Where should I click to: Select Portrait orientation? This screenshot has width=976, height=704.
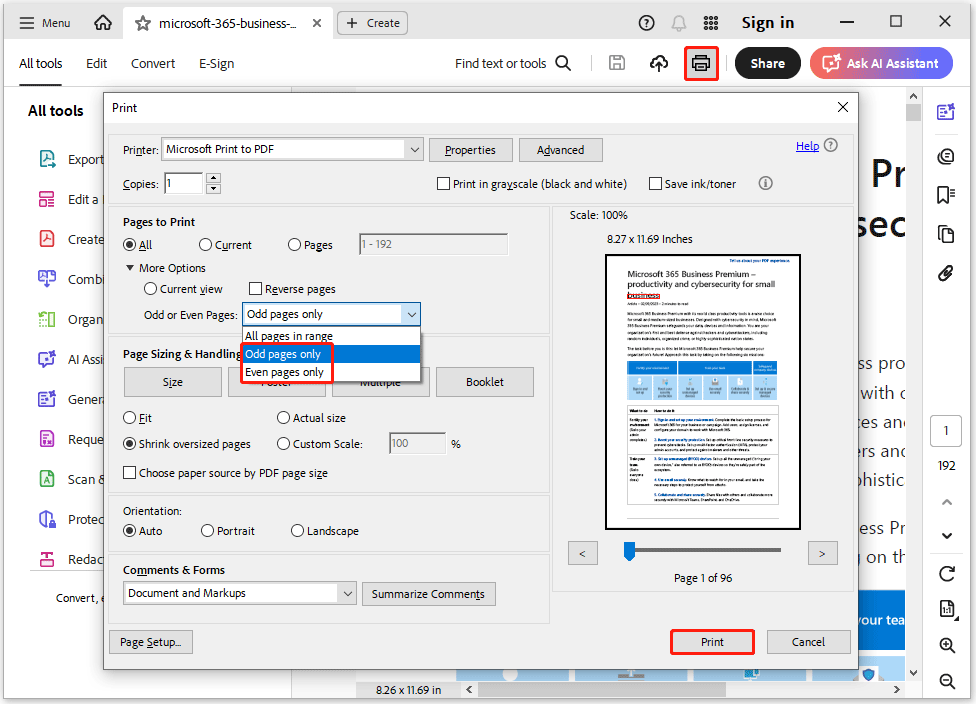[207, 531]
